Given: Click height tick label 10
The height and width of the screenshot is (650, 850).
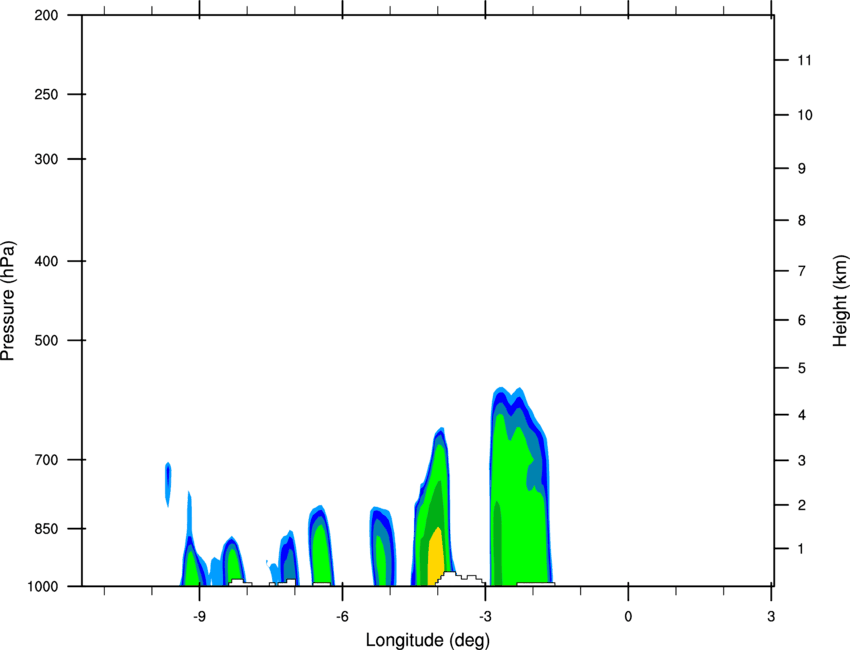Looking at the screenshot, I should 804,115.
